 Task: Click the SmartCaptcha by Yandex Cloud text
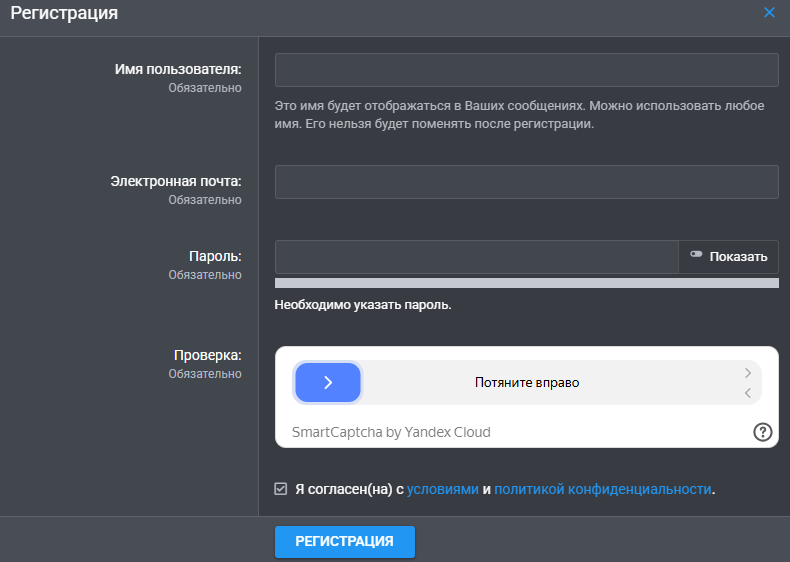(391, 432)
